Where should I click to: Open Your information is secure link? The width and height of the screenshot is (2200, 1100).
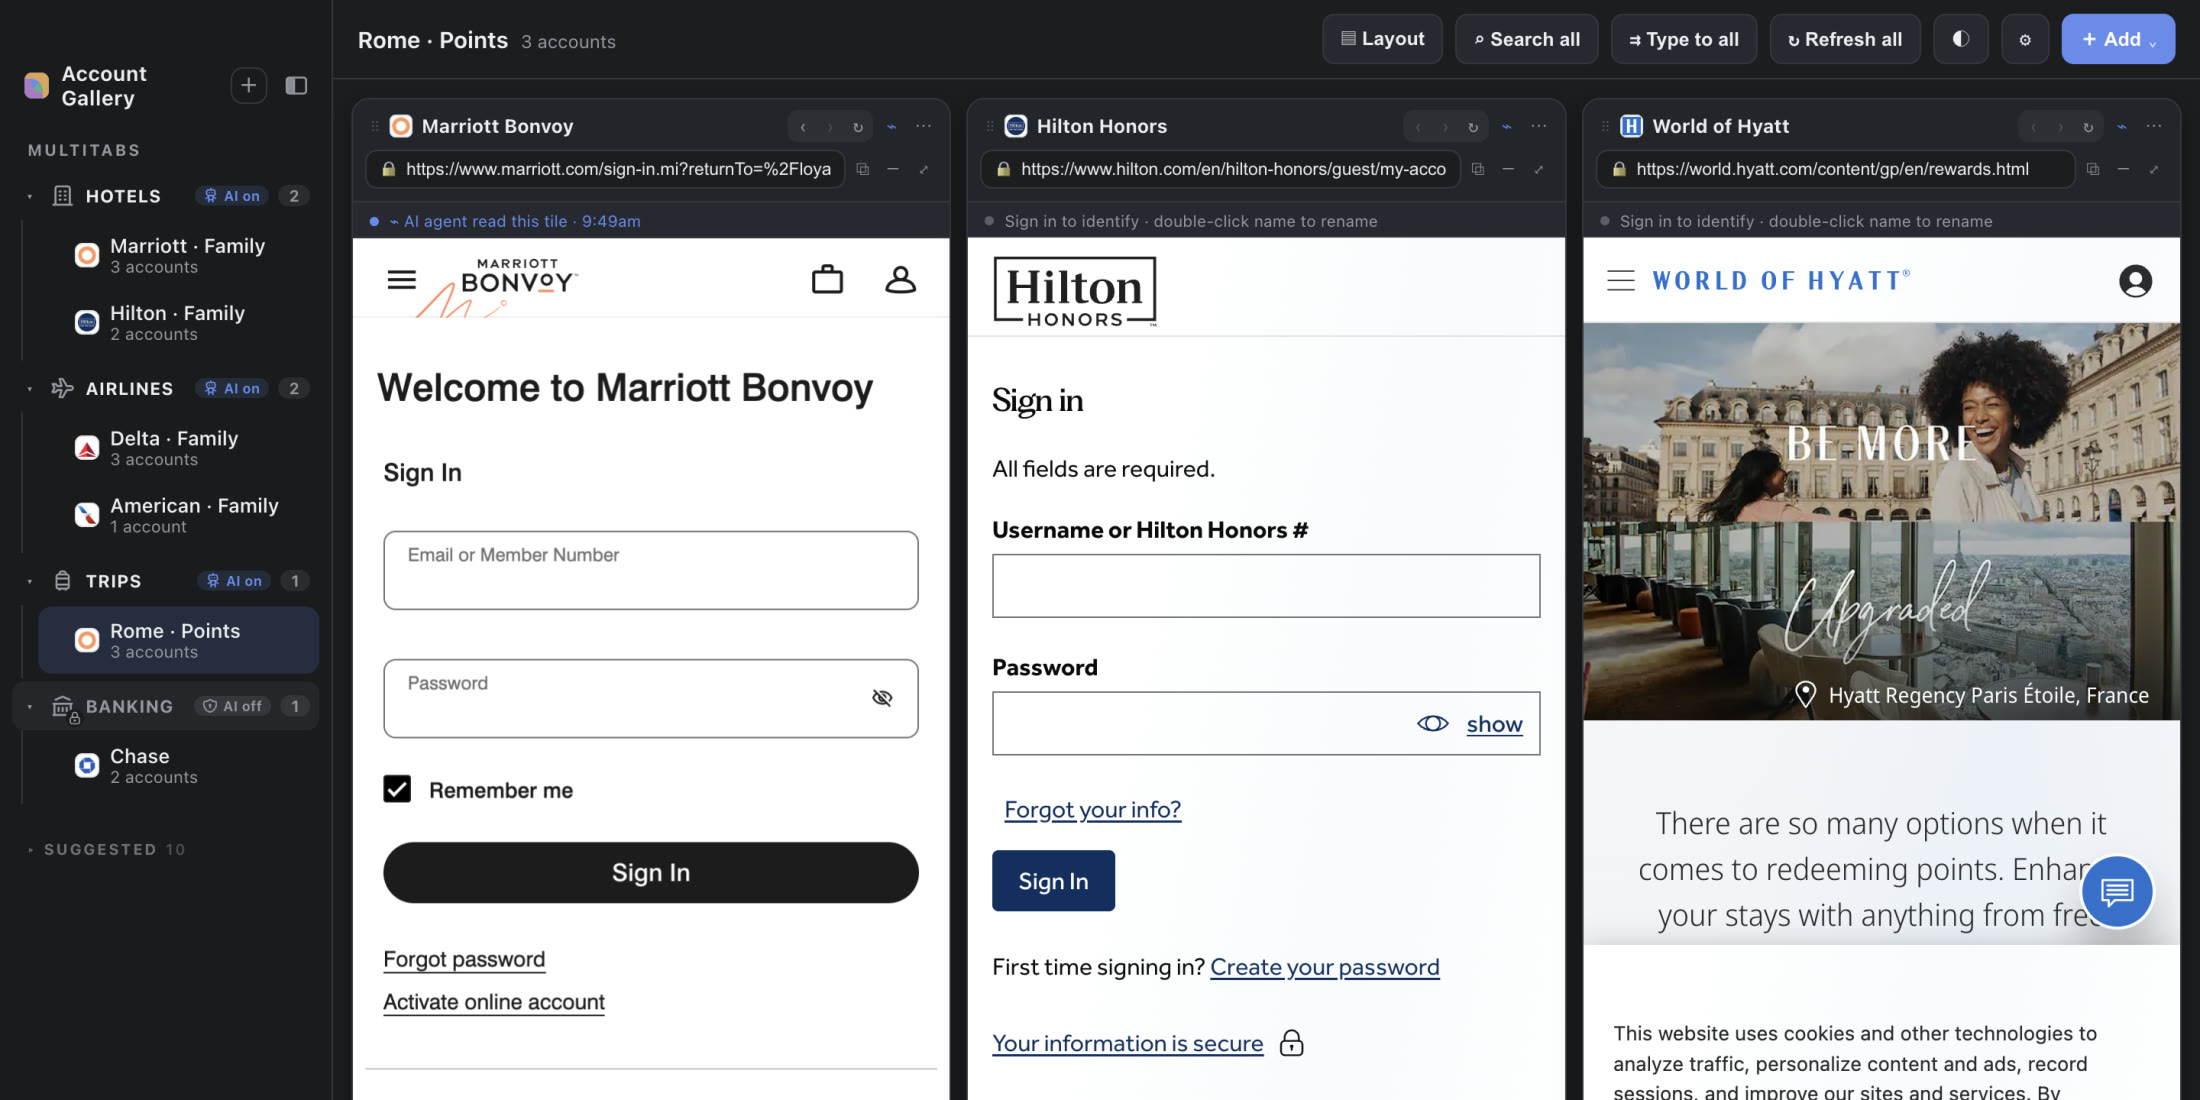(x=1127, y=1043)
